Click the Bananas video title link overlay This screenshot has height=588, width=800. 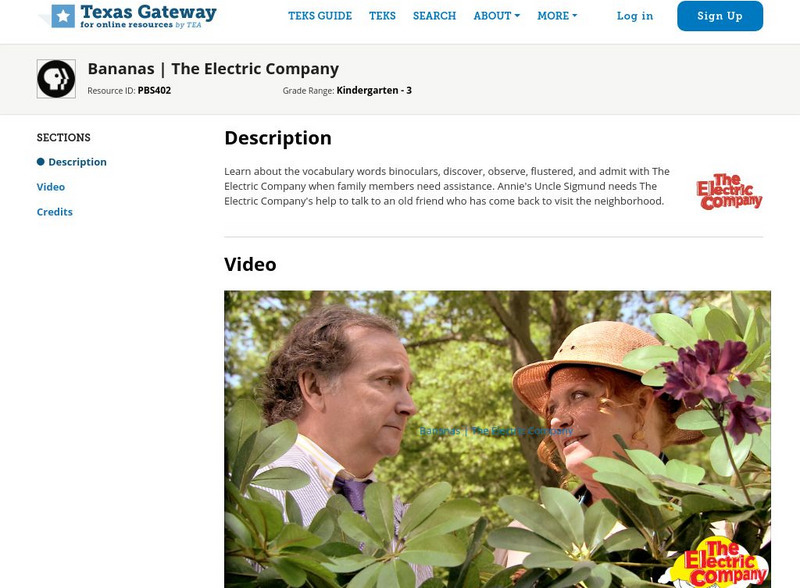click(496, 431)
